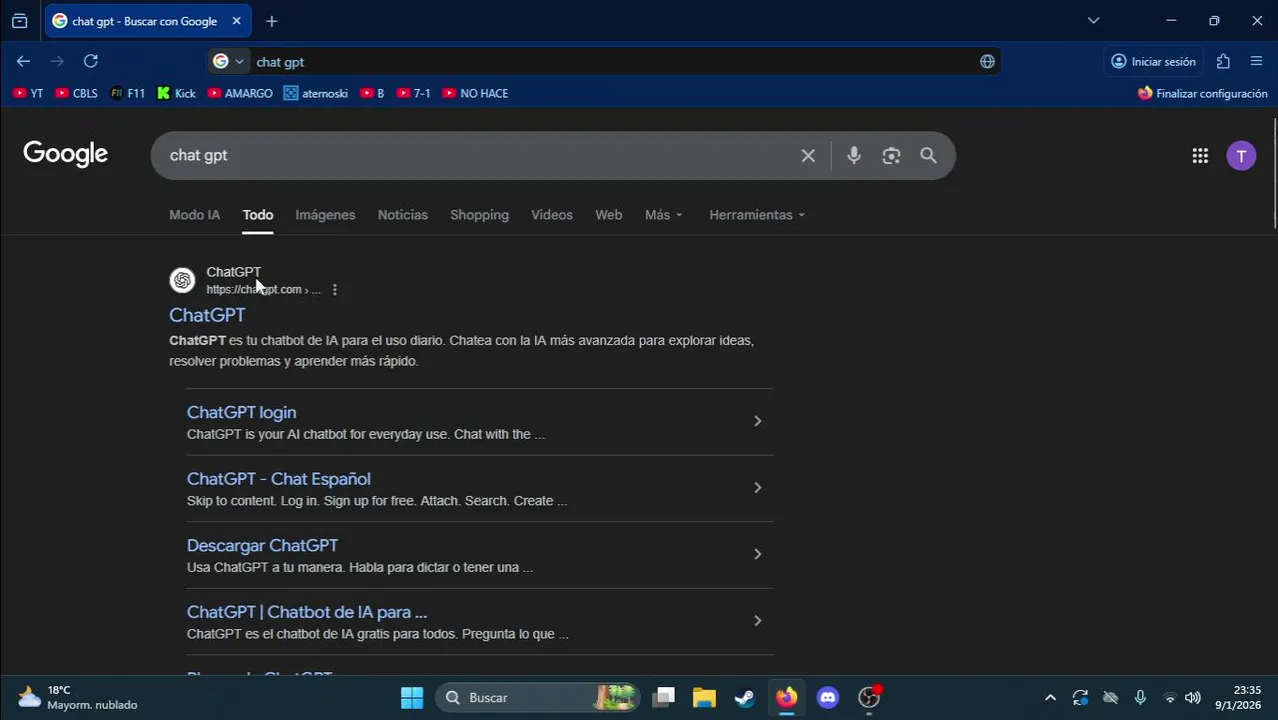Screen dimensions: 1278x720
Task: Open the main ChatGPT result title link
Action: (x=207, y=315)
